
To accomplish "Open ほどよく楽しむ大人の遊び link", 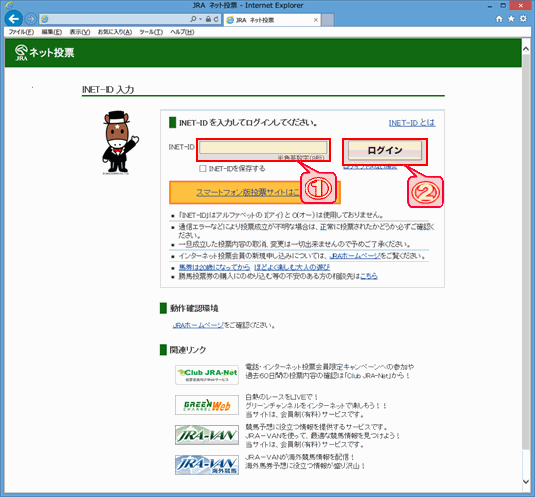I will point(292,267).
